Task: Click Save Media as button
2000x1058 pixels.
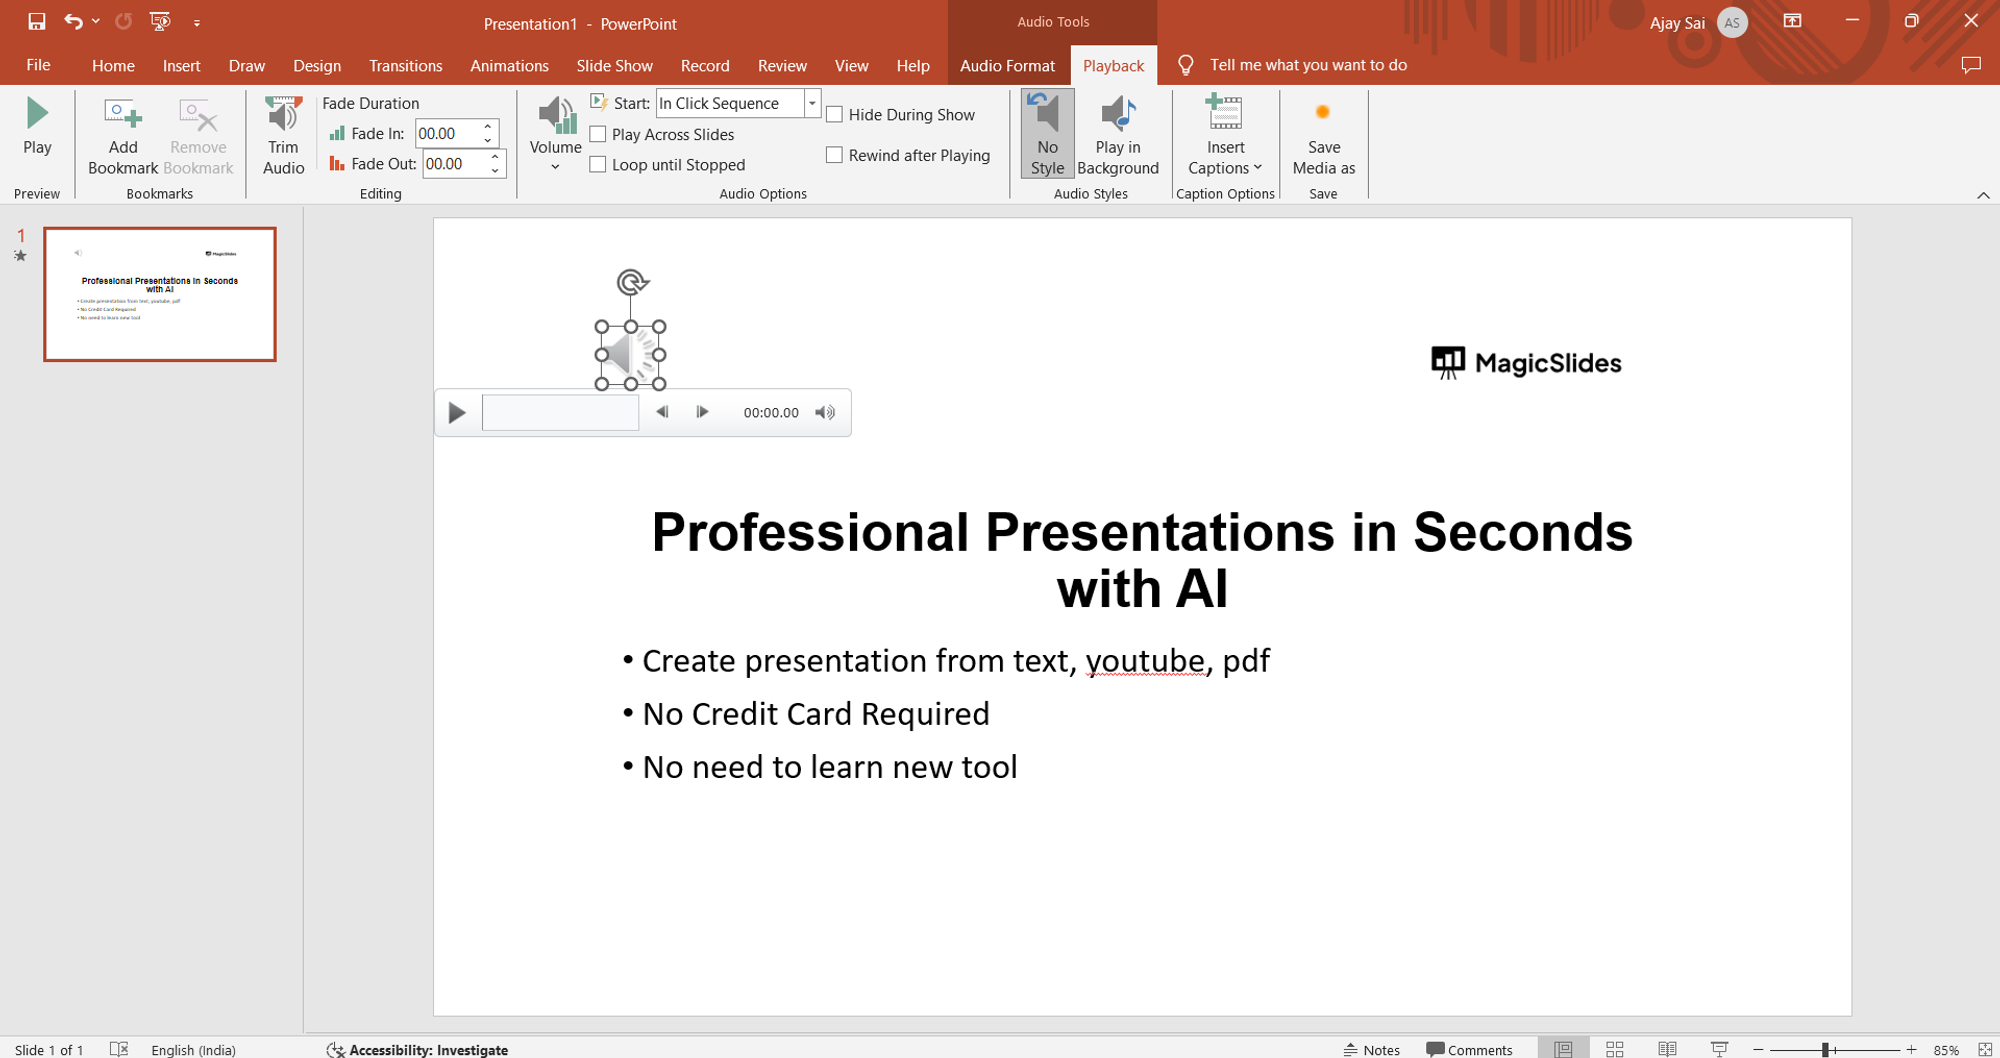Action: coord(1323,137)
